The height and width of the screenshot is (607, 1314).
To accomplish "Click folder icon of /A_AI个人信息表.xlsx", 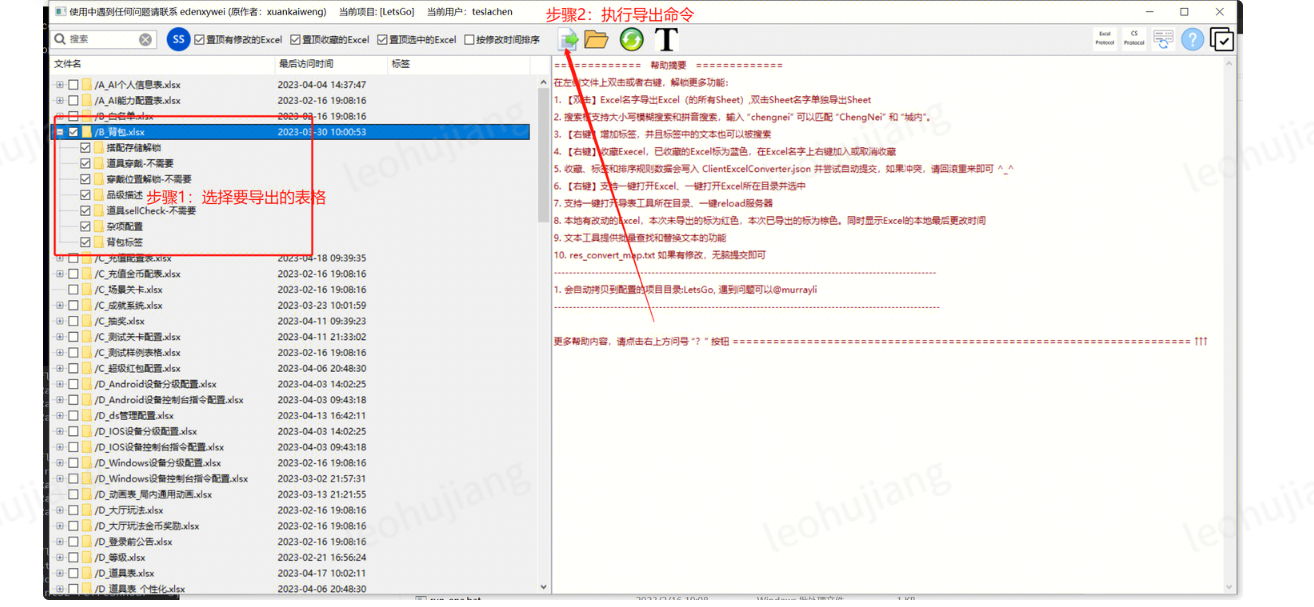I will (87, 85).
